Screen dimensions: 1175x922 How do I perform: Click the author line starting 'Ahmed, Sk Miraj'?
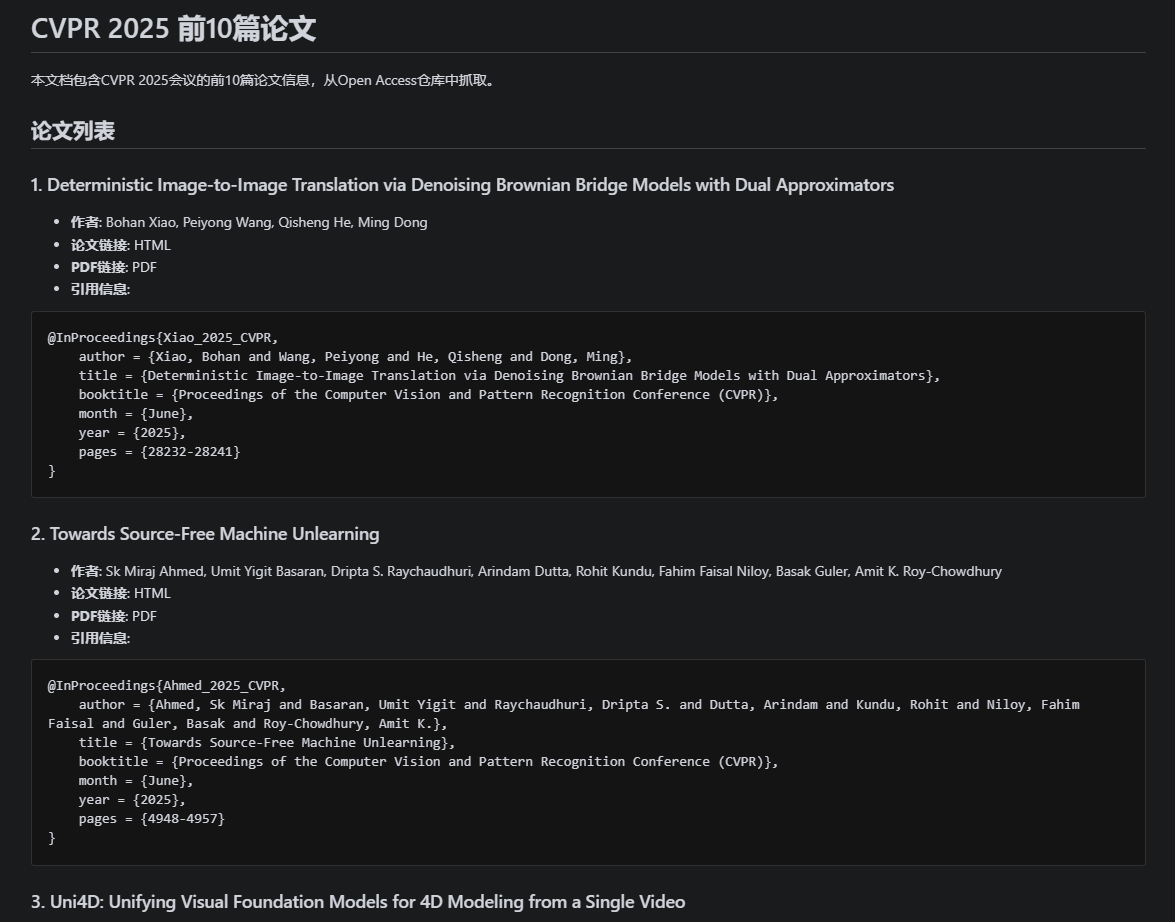click(x=564, y=714)
